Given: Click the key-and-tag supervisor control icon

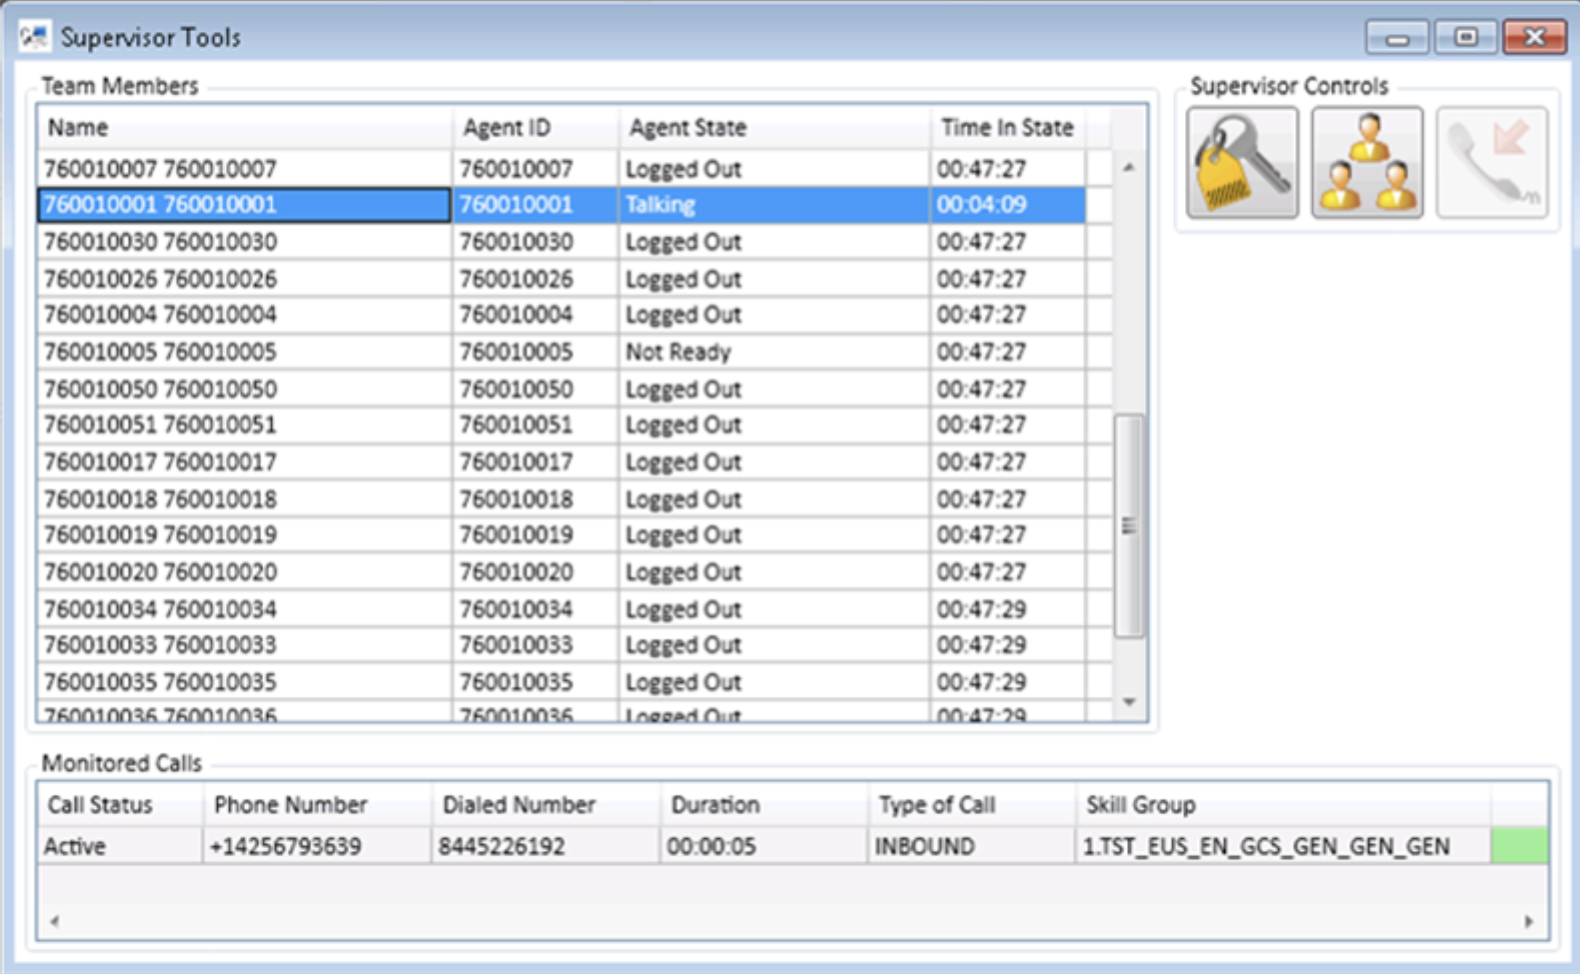Looking at the screenshot, I should pos(1242,163).
